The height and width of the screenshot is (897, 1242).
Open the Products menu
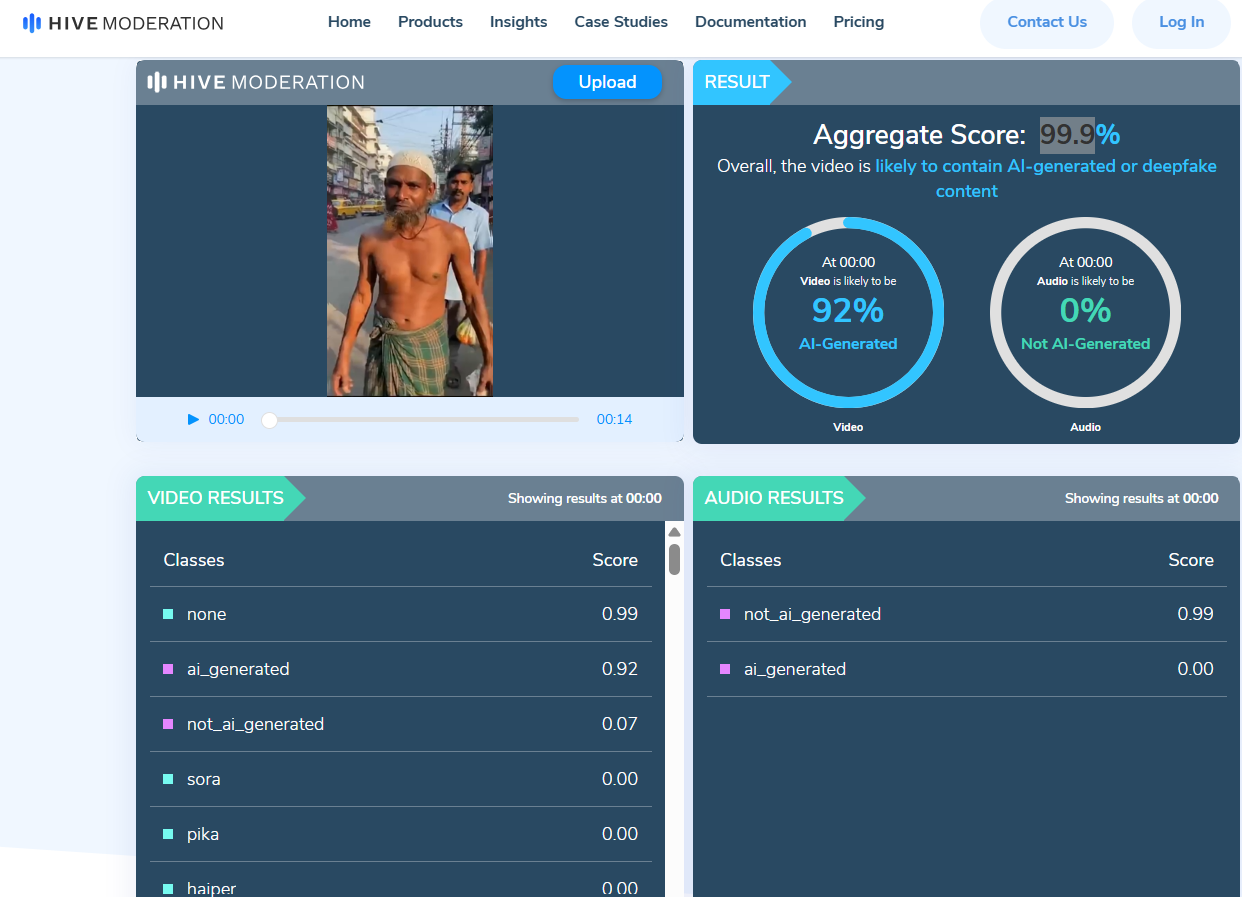(430, 22)
